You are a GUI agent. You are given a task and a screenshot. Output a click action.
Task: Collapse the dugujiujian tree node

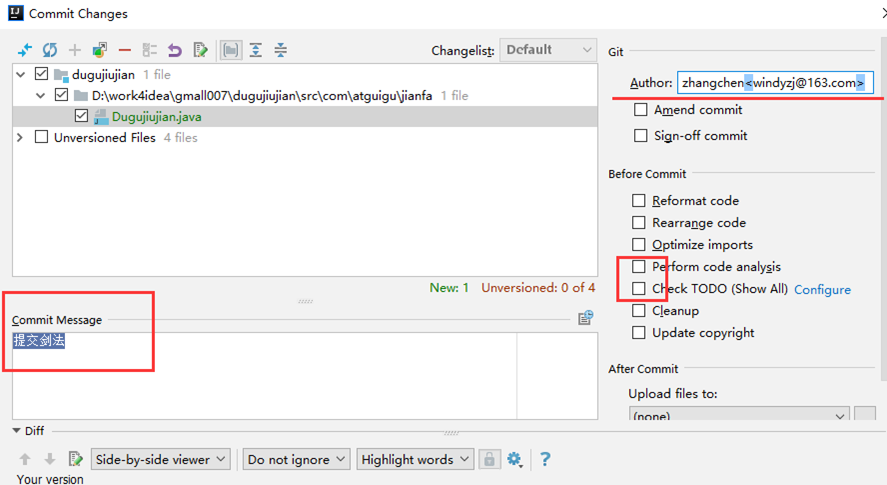click(x=21, y=74)
